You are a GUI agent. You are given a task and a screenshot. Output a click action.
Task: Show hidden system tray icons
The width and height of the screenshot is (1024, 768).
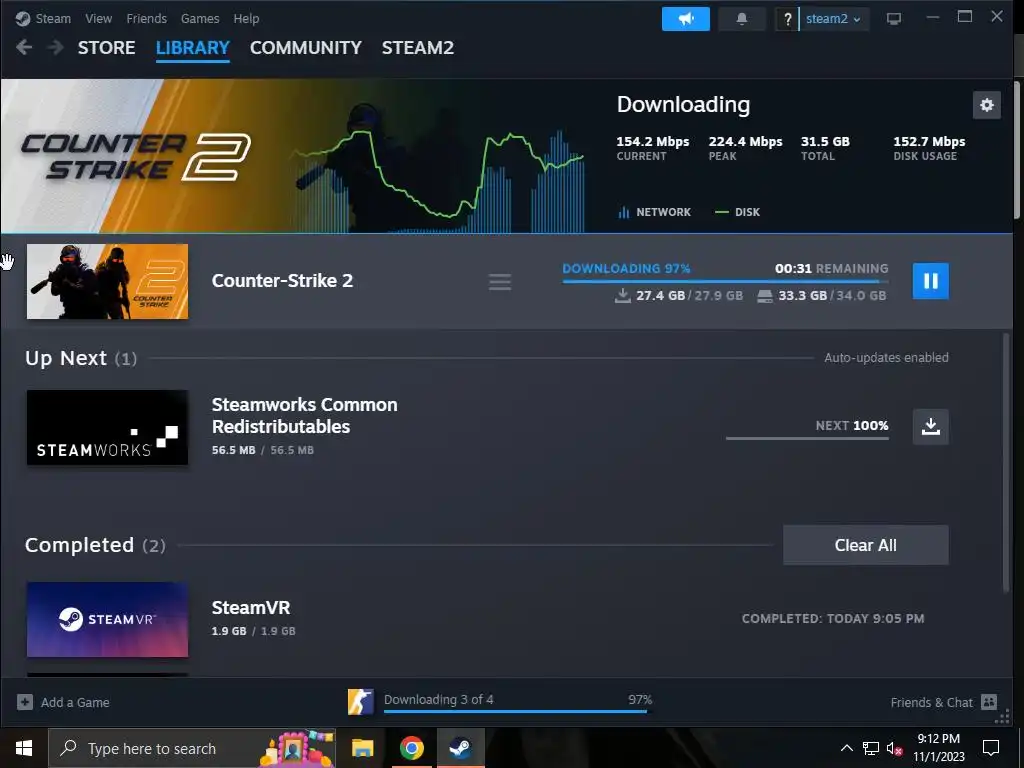pos(846,748)
